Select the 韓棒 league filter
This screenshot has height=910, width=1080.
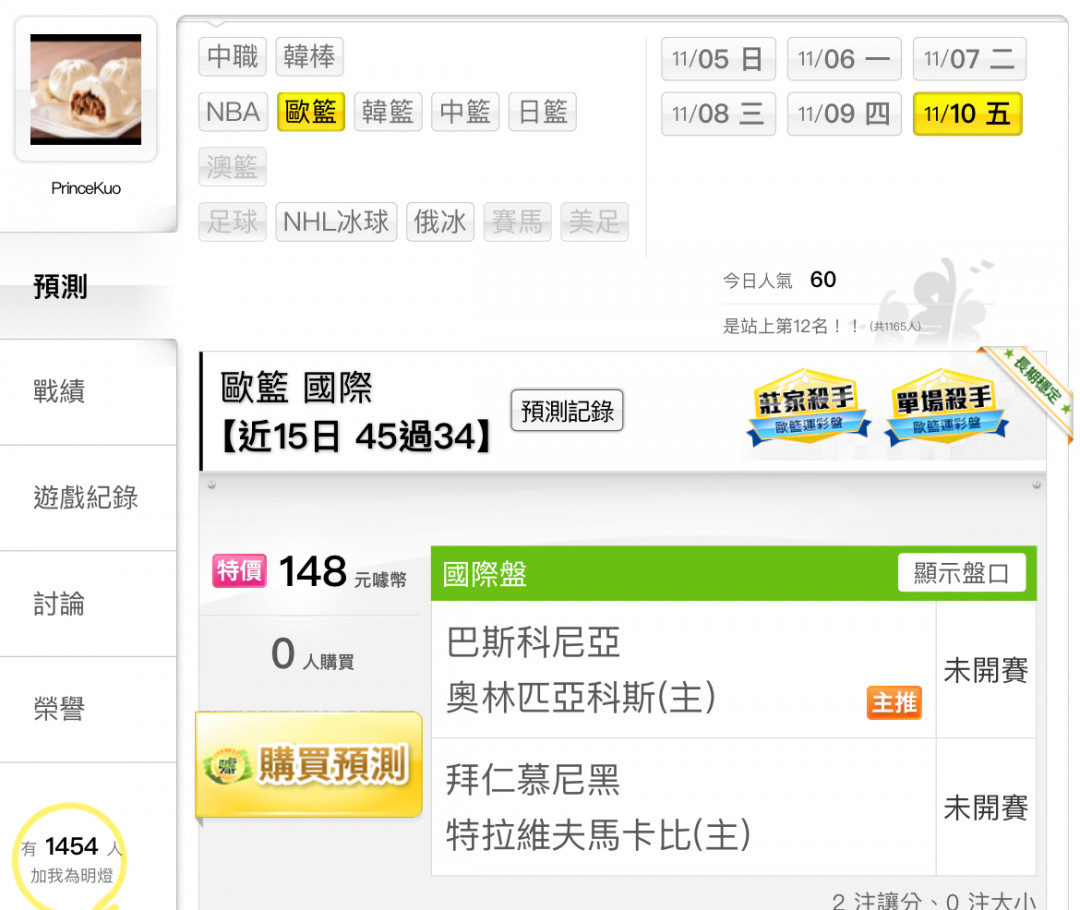coord(309,56)
